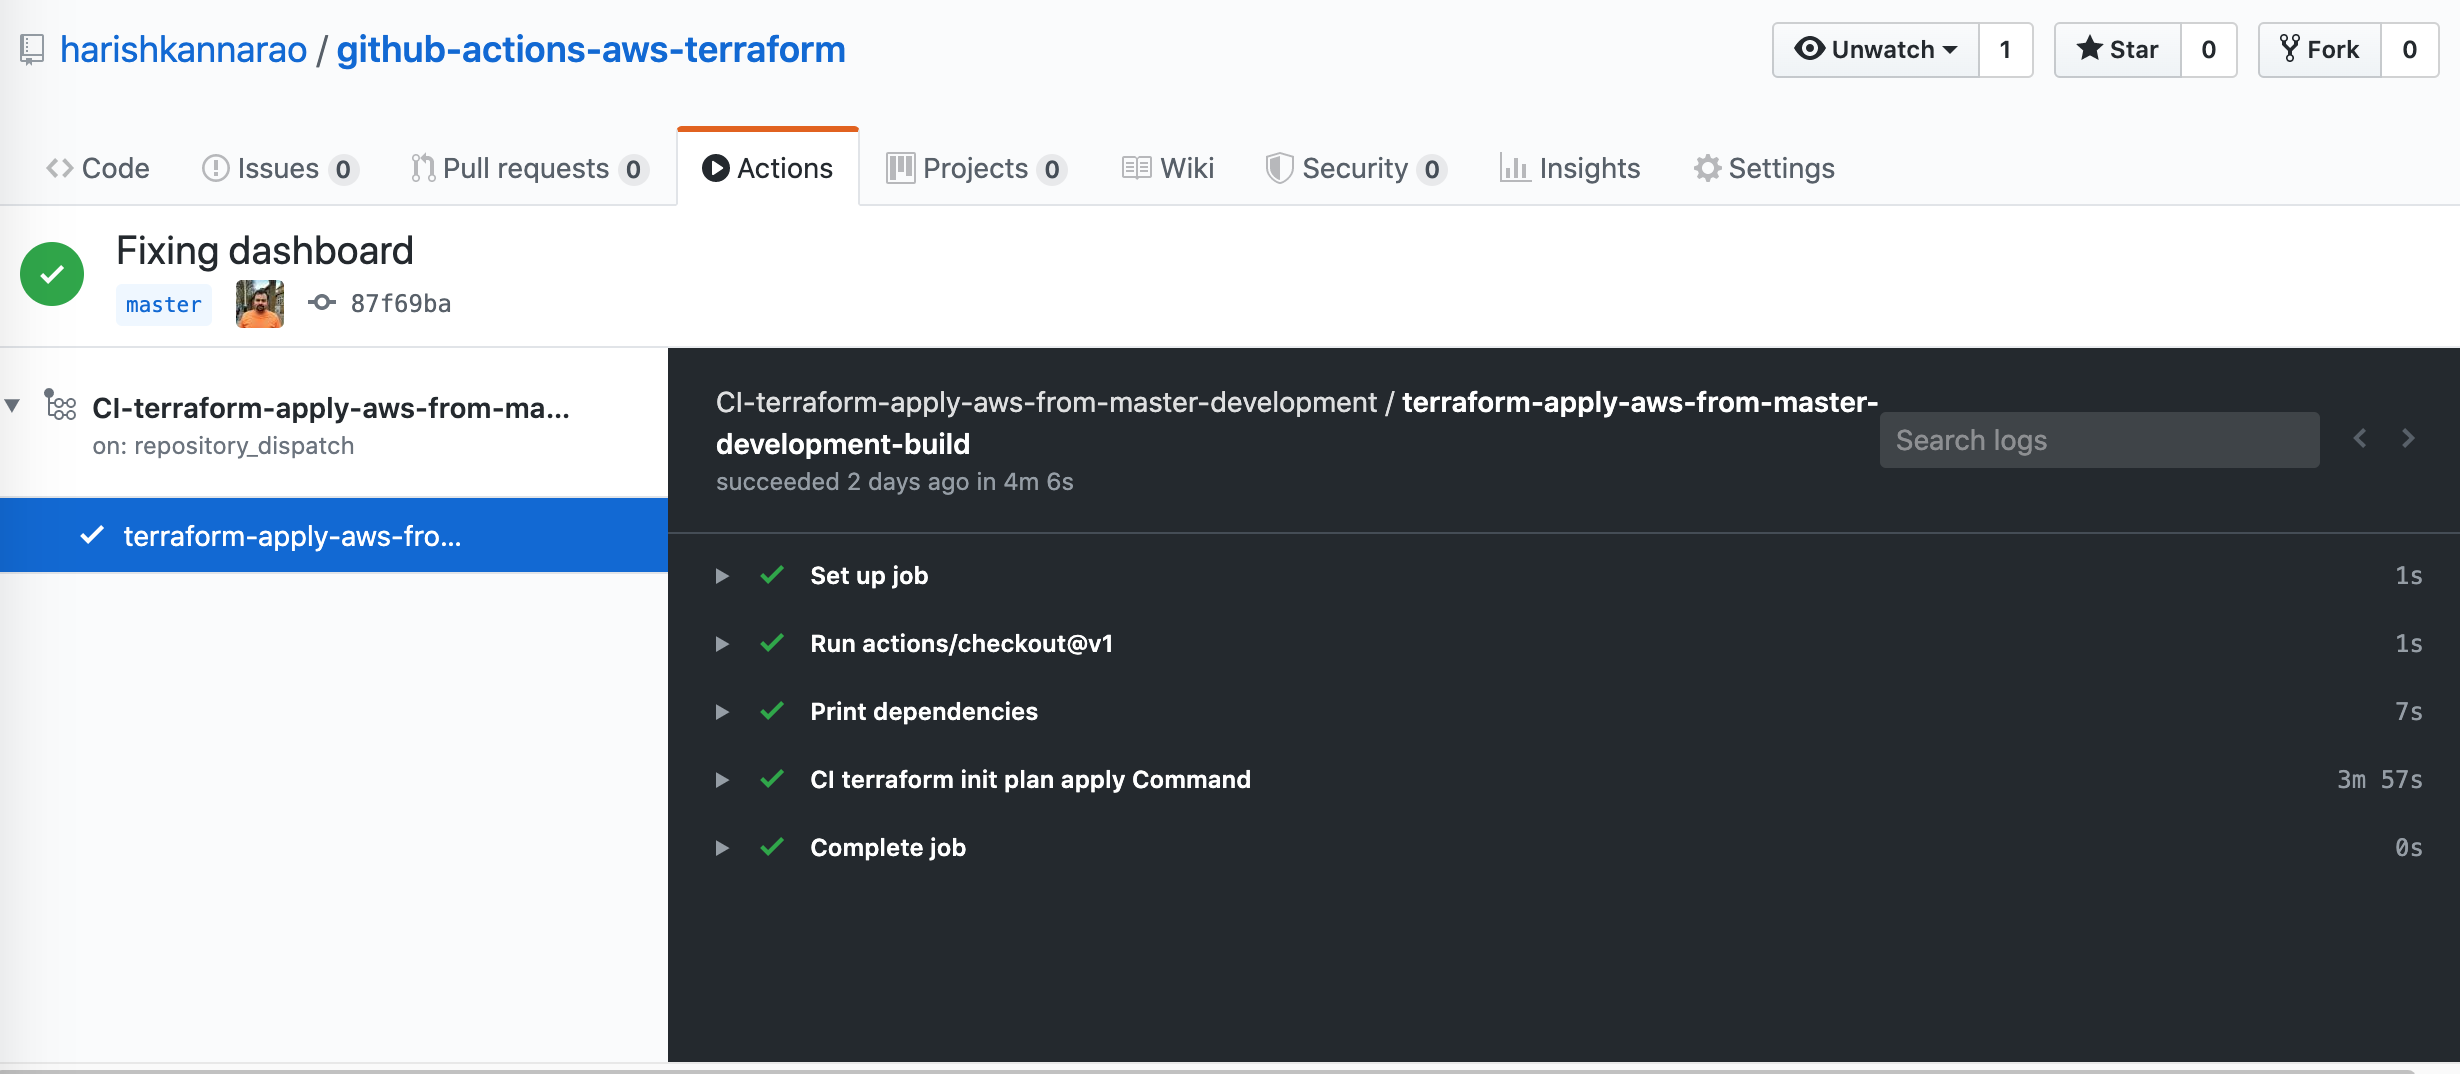This screenshot has width=2460, height=1074.
Task: Expand the Run actions/checkout@v1 step
Action: click(x=722, y=644)
